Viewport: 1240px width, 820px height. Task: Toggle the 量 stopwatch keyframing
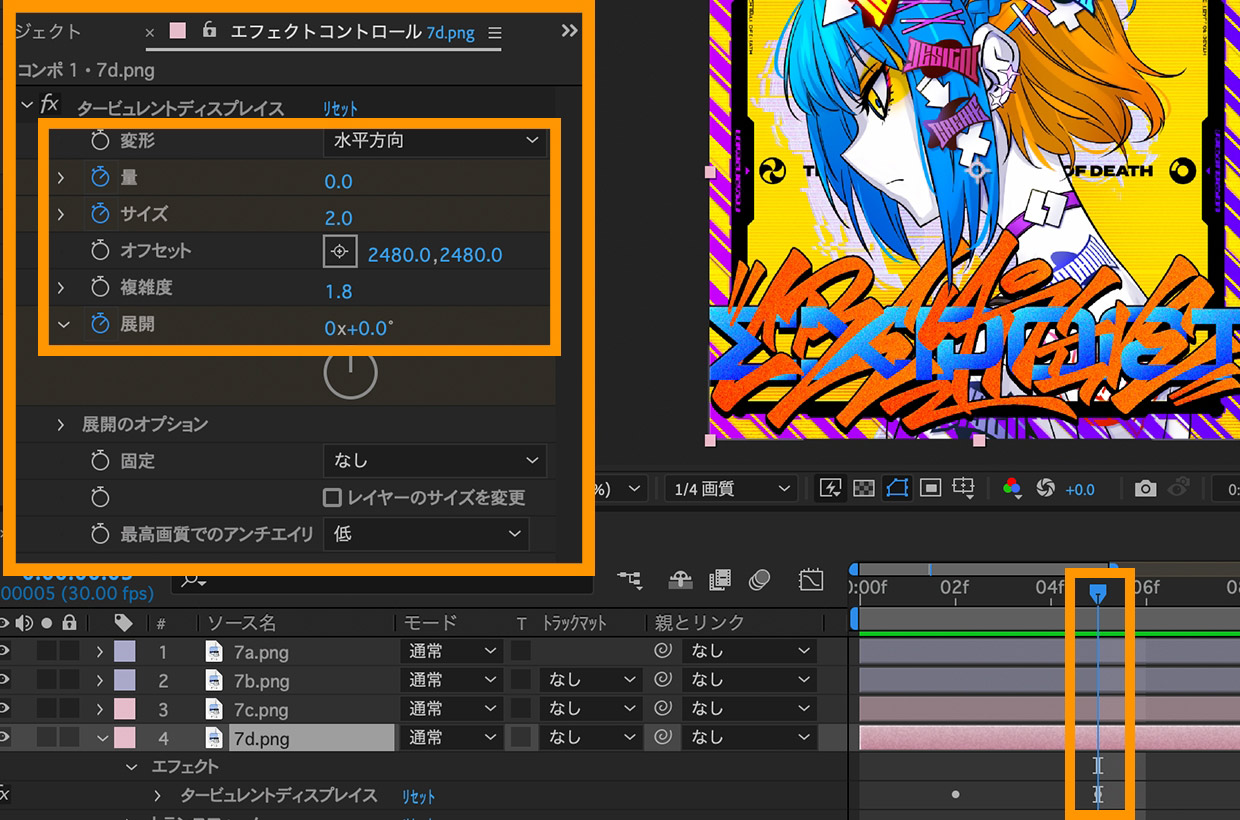pos(99,178)
